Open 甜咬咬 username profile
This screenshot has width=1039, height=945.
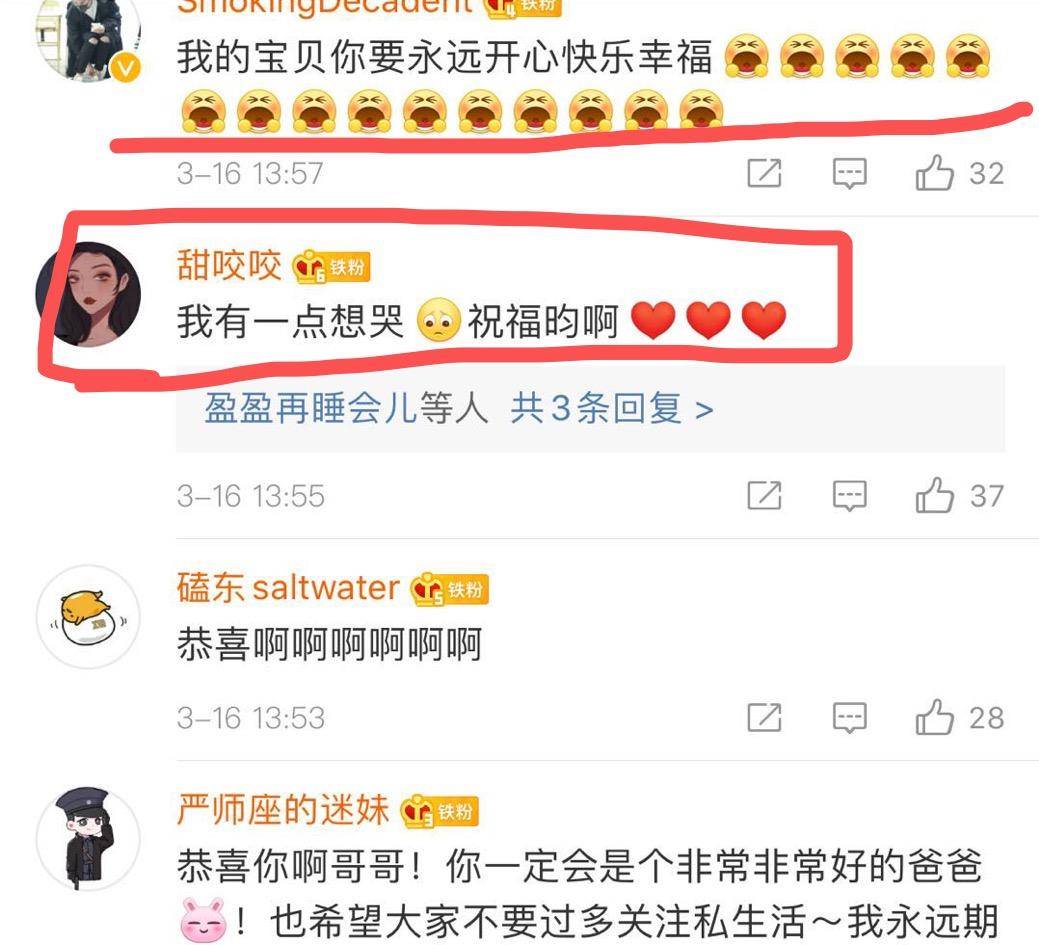[229, 266]
